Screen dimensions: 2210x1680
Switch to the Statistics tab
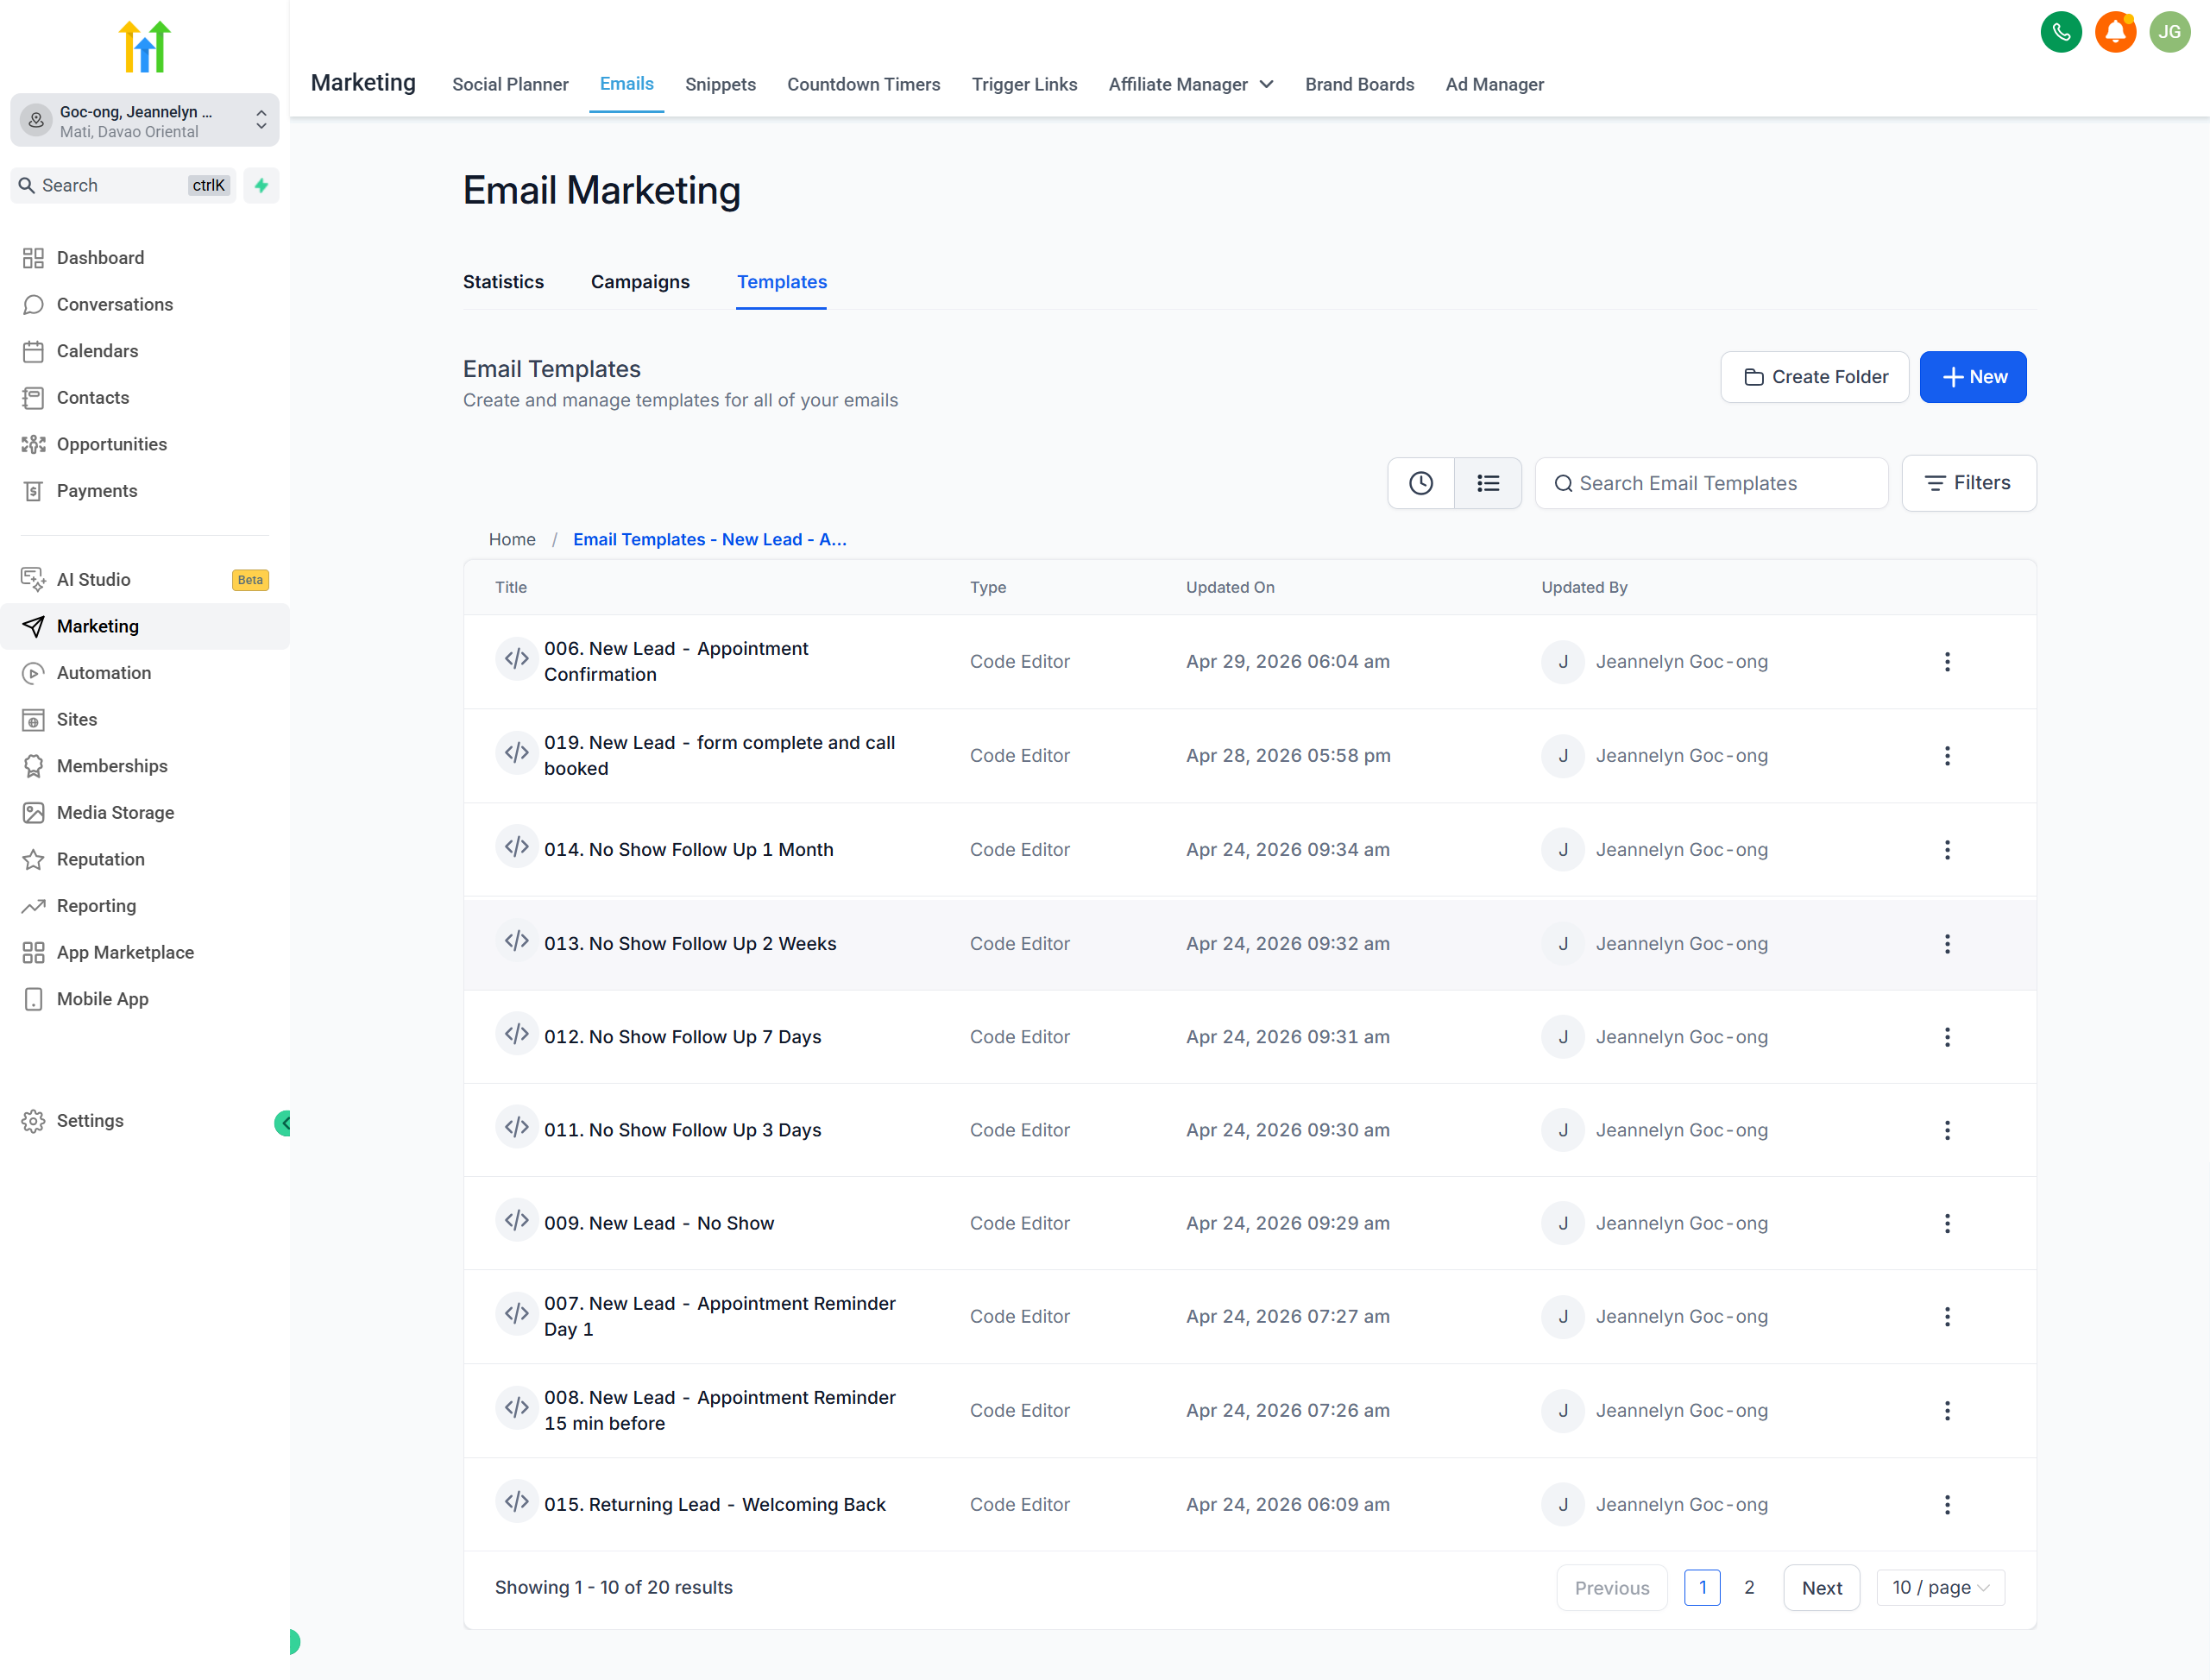(503, 282)
